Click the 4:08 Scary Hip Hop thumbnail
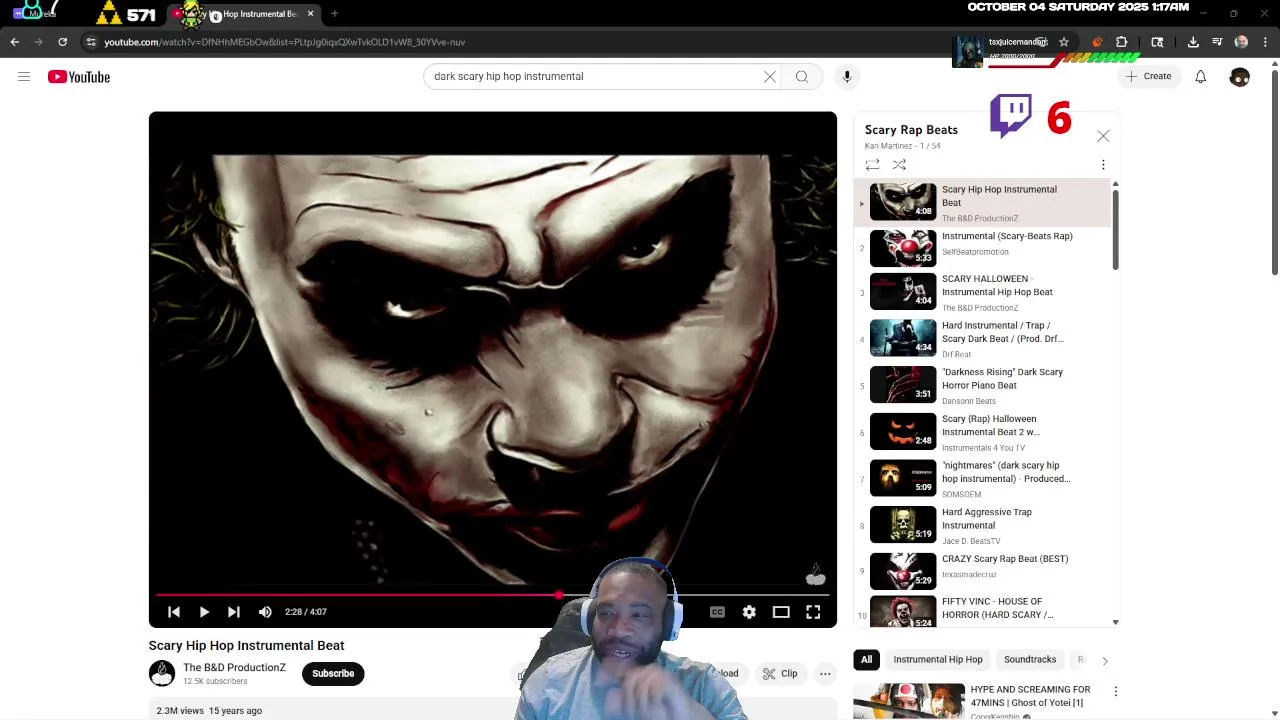1280x720 pixels. [x=903, y=201]
